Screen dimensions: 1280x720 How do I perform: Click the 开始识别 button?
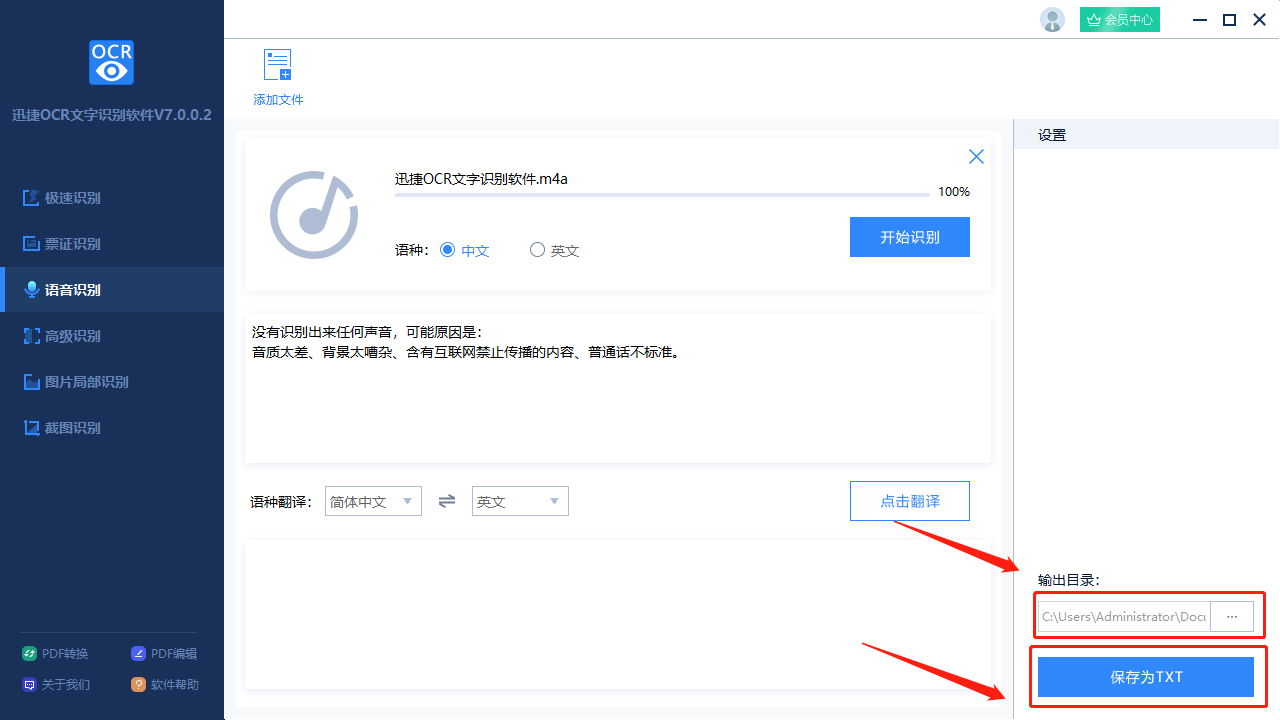pyautogui.click(x=910, y=237)
